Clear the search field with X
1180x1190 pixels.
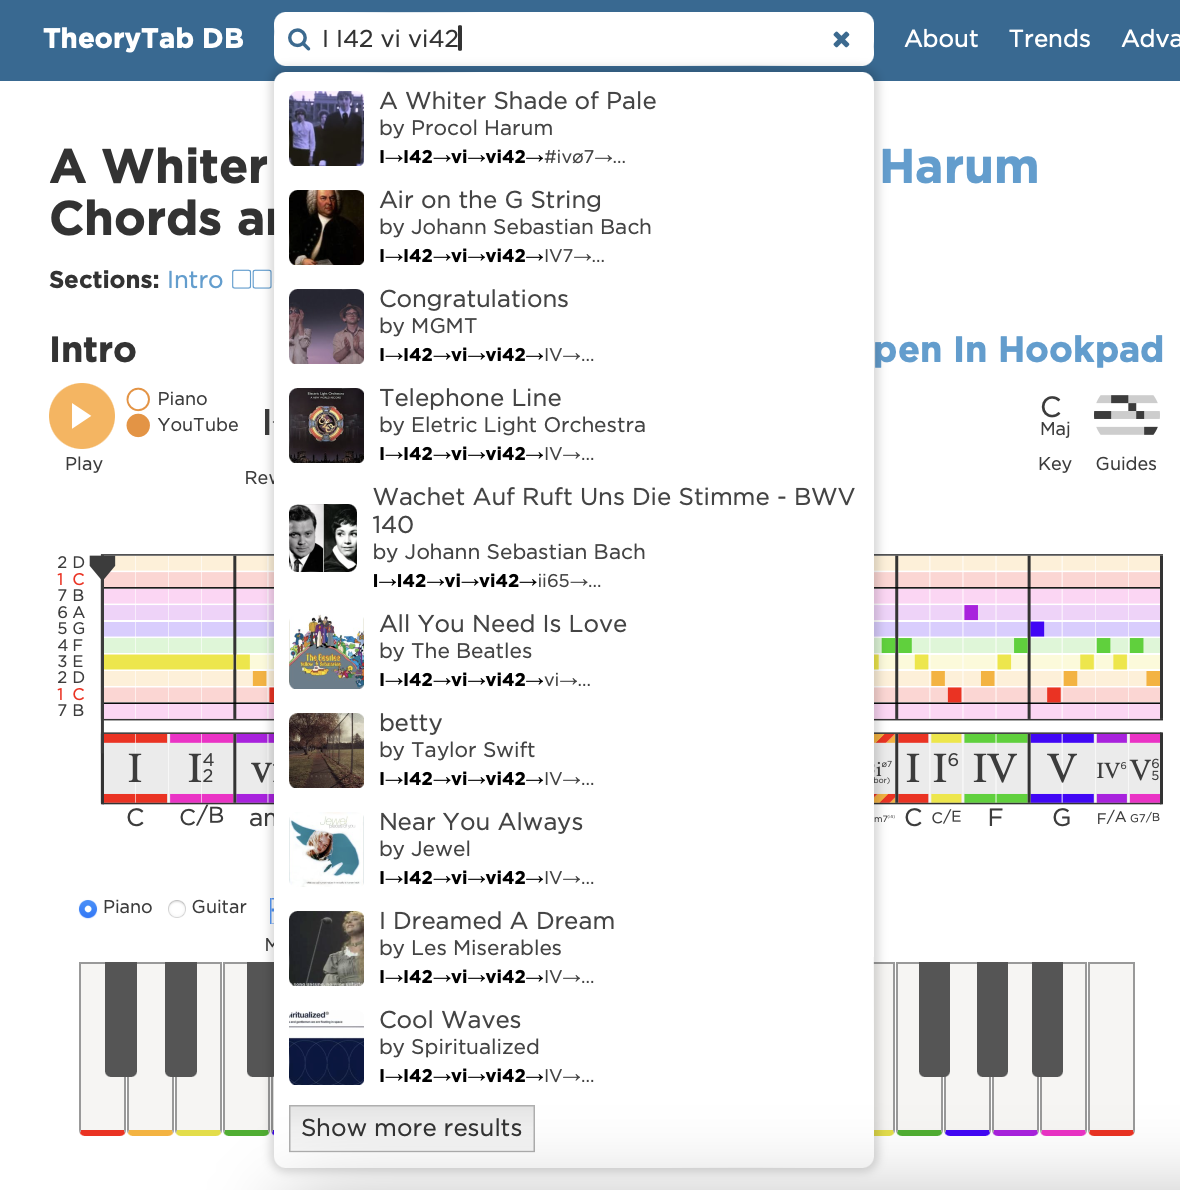pos(841,39)
